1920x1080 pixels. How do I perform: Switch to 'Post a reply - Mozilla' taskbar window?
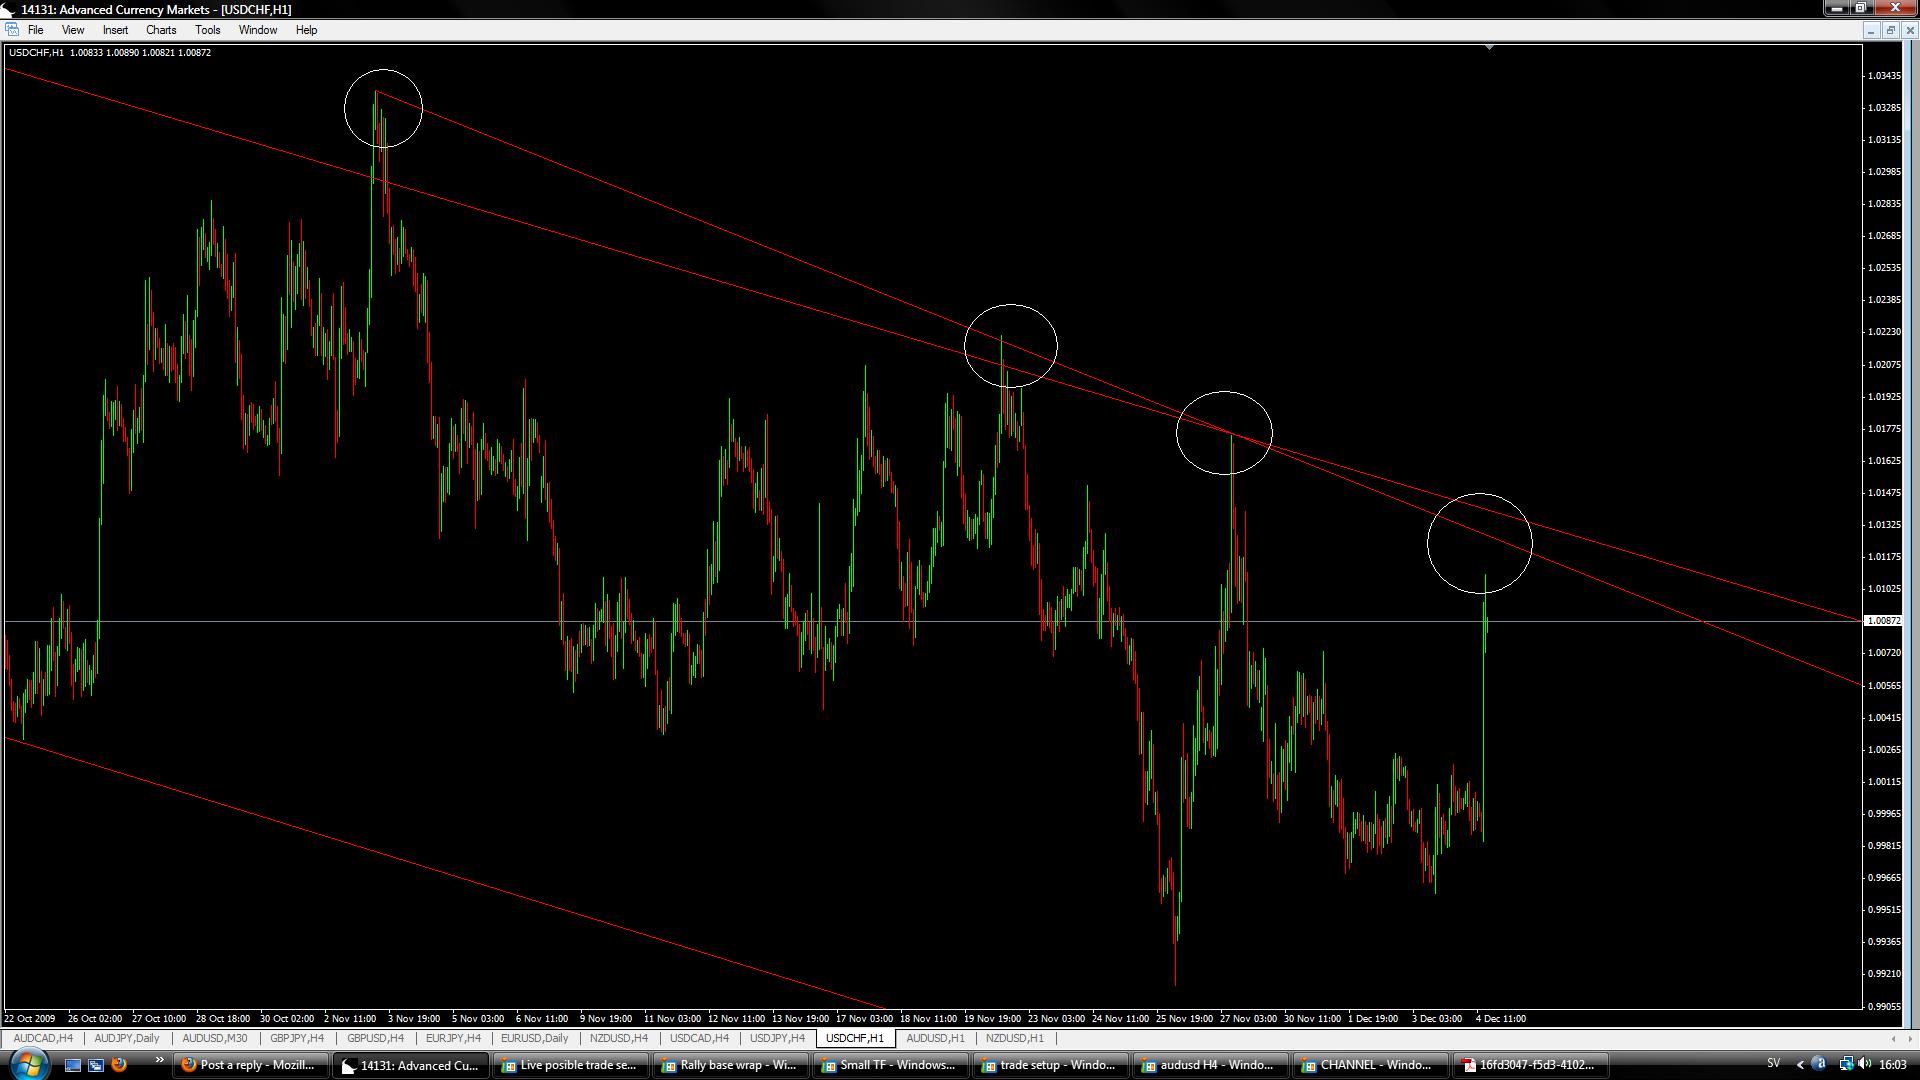[x=250, y=1065]
